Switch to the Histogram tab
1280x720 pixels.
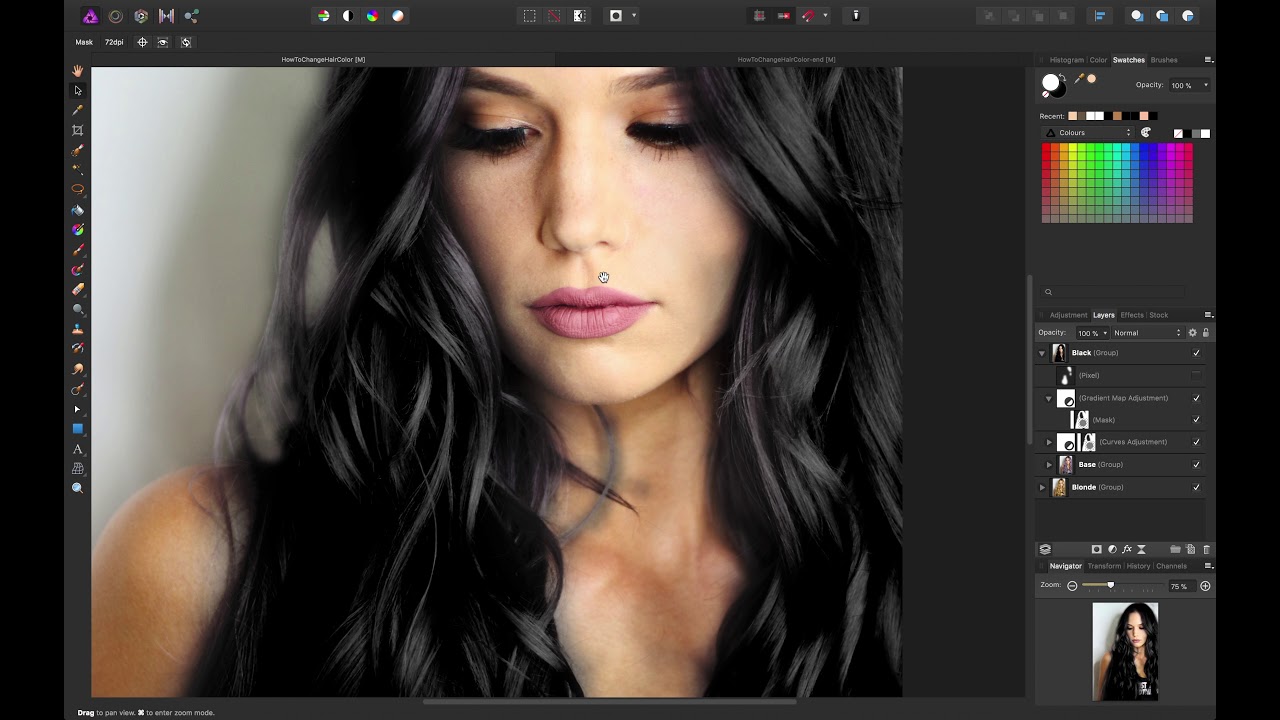point(1066,60)
